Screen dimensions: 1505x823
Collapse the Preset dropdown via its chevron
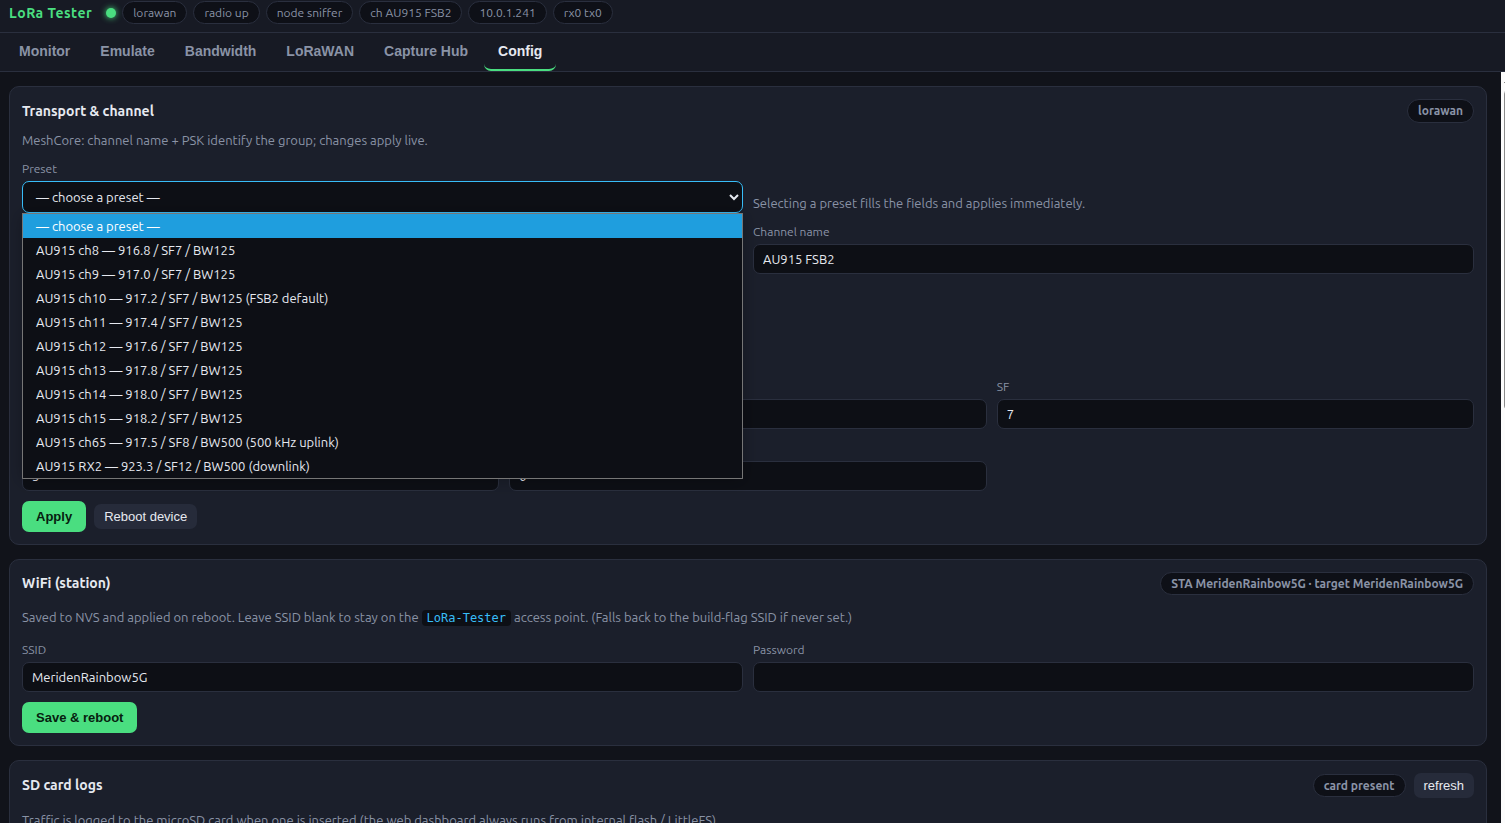pyautogui.click(x=733, y=197)
